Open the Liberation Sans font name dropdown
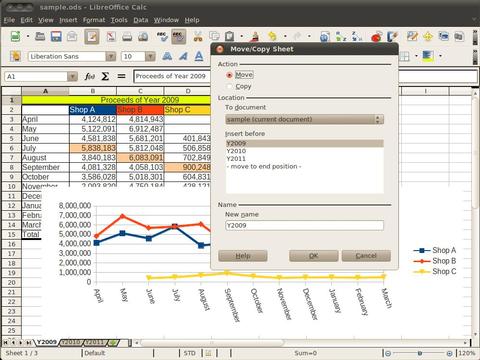480x360 pixels. [111, 56]
